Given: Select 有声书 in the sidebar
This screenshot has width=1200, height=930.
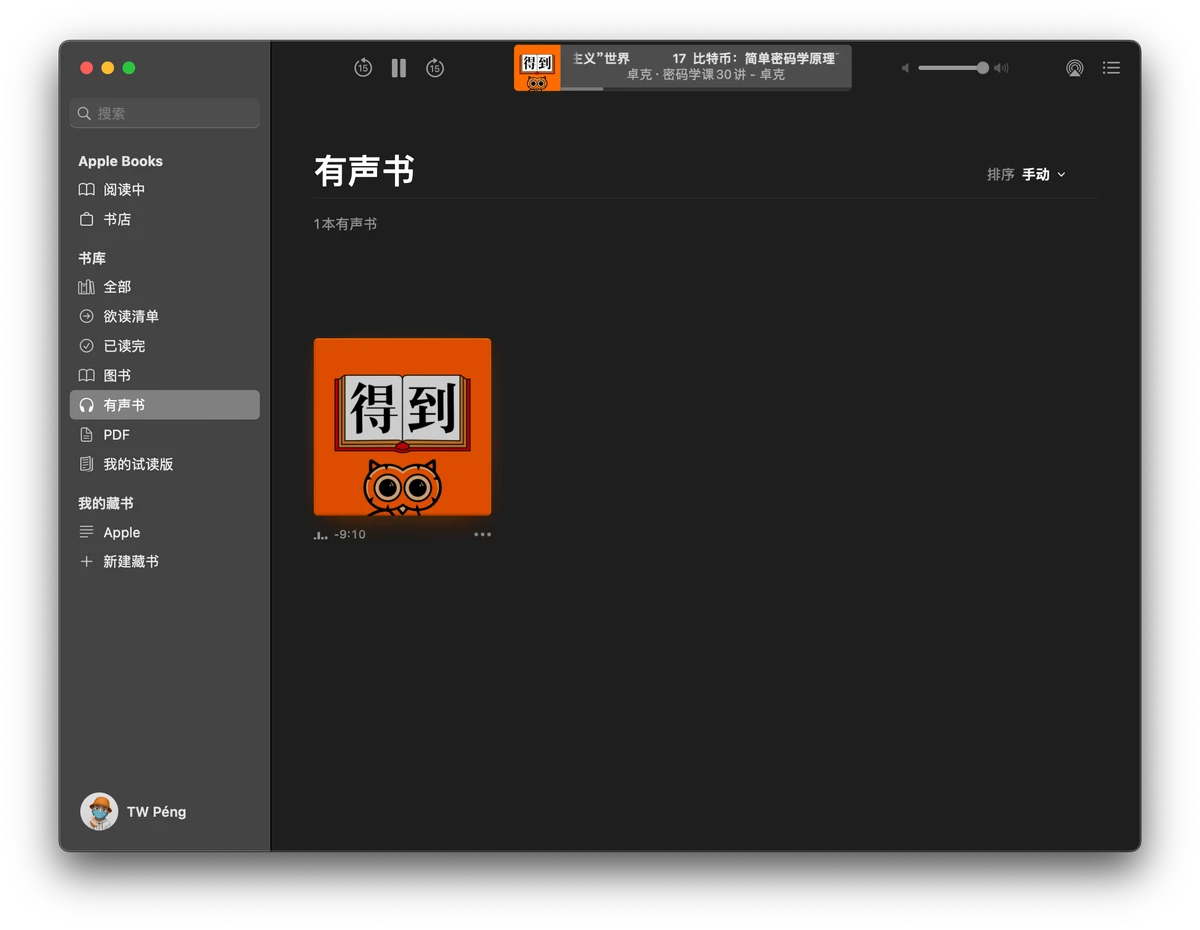Looking at the screenshot, I should pyautogui.click(x=165, y=405).
